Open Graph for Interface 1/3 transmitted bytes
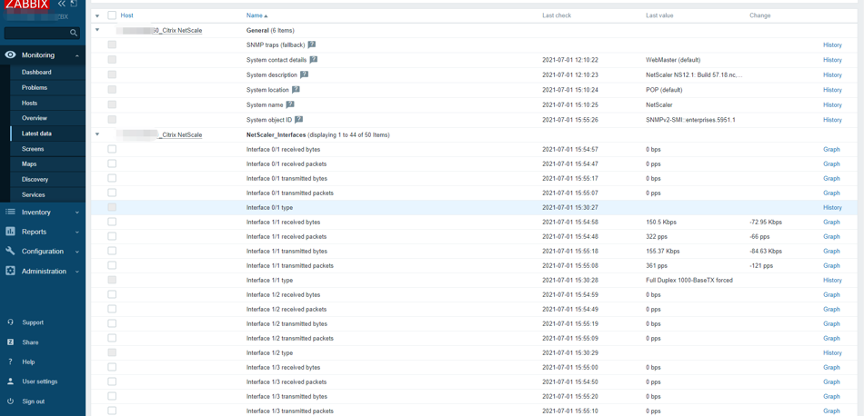 831,396
